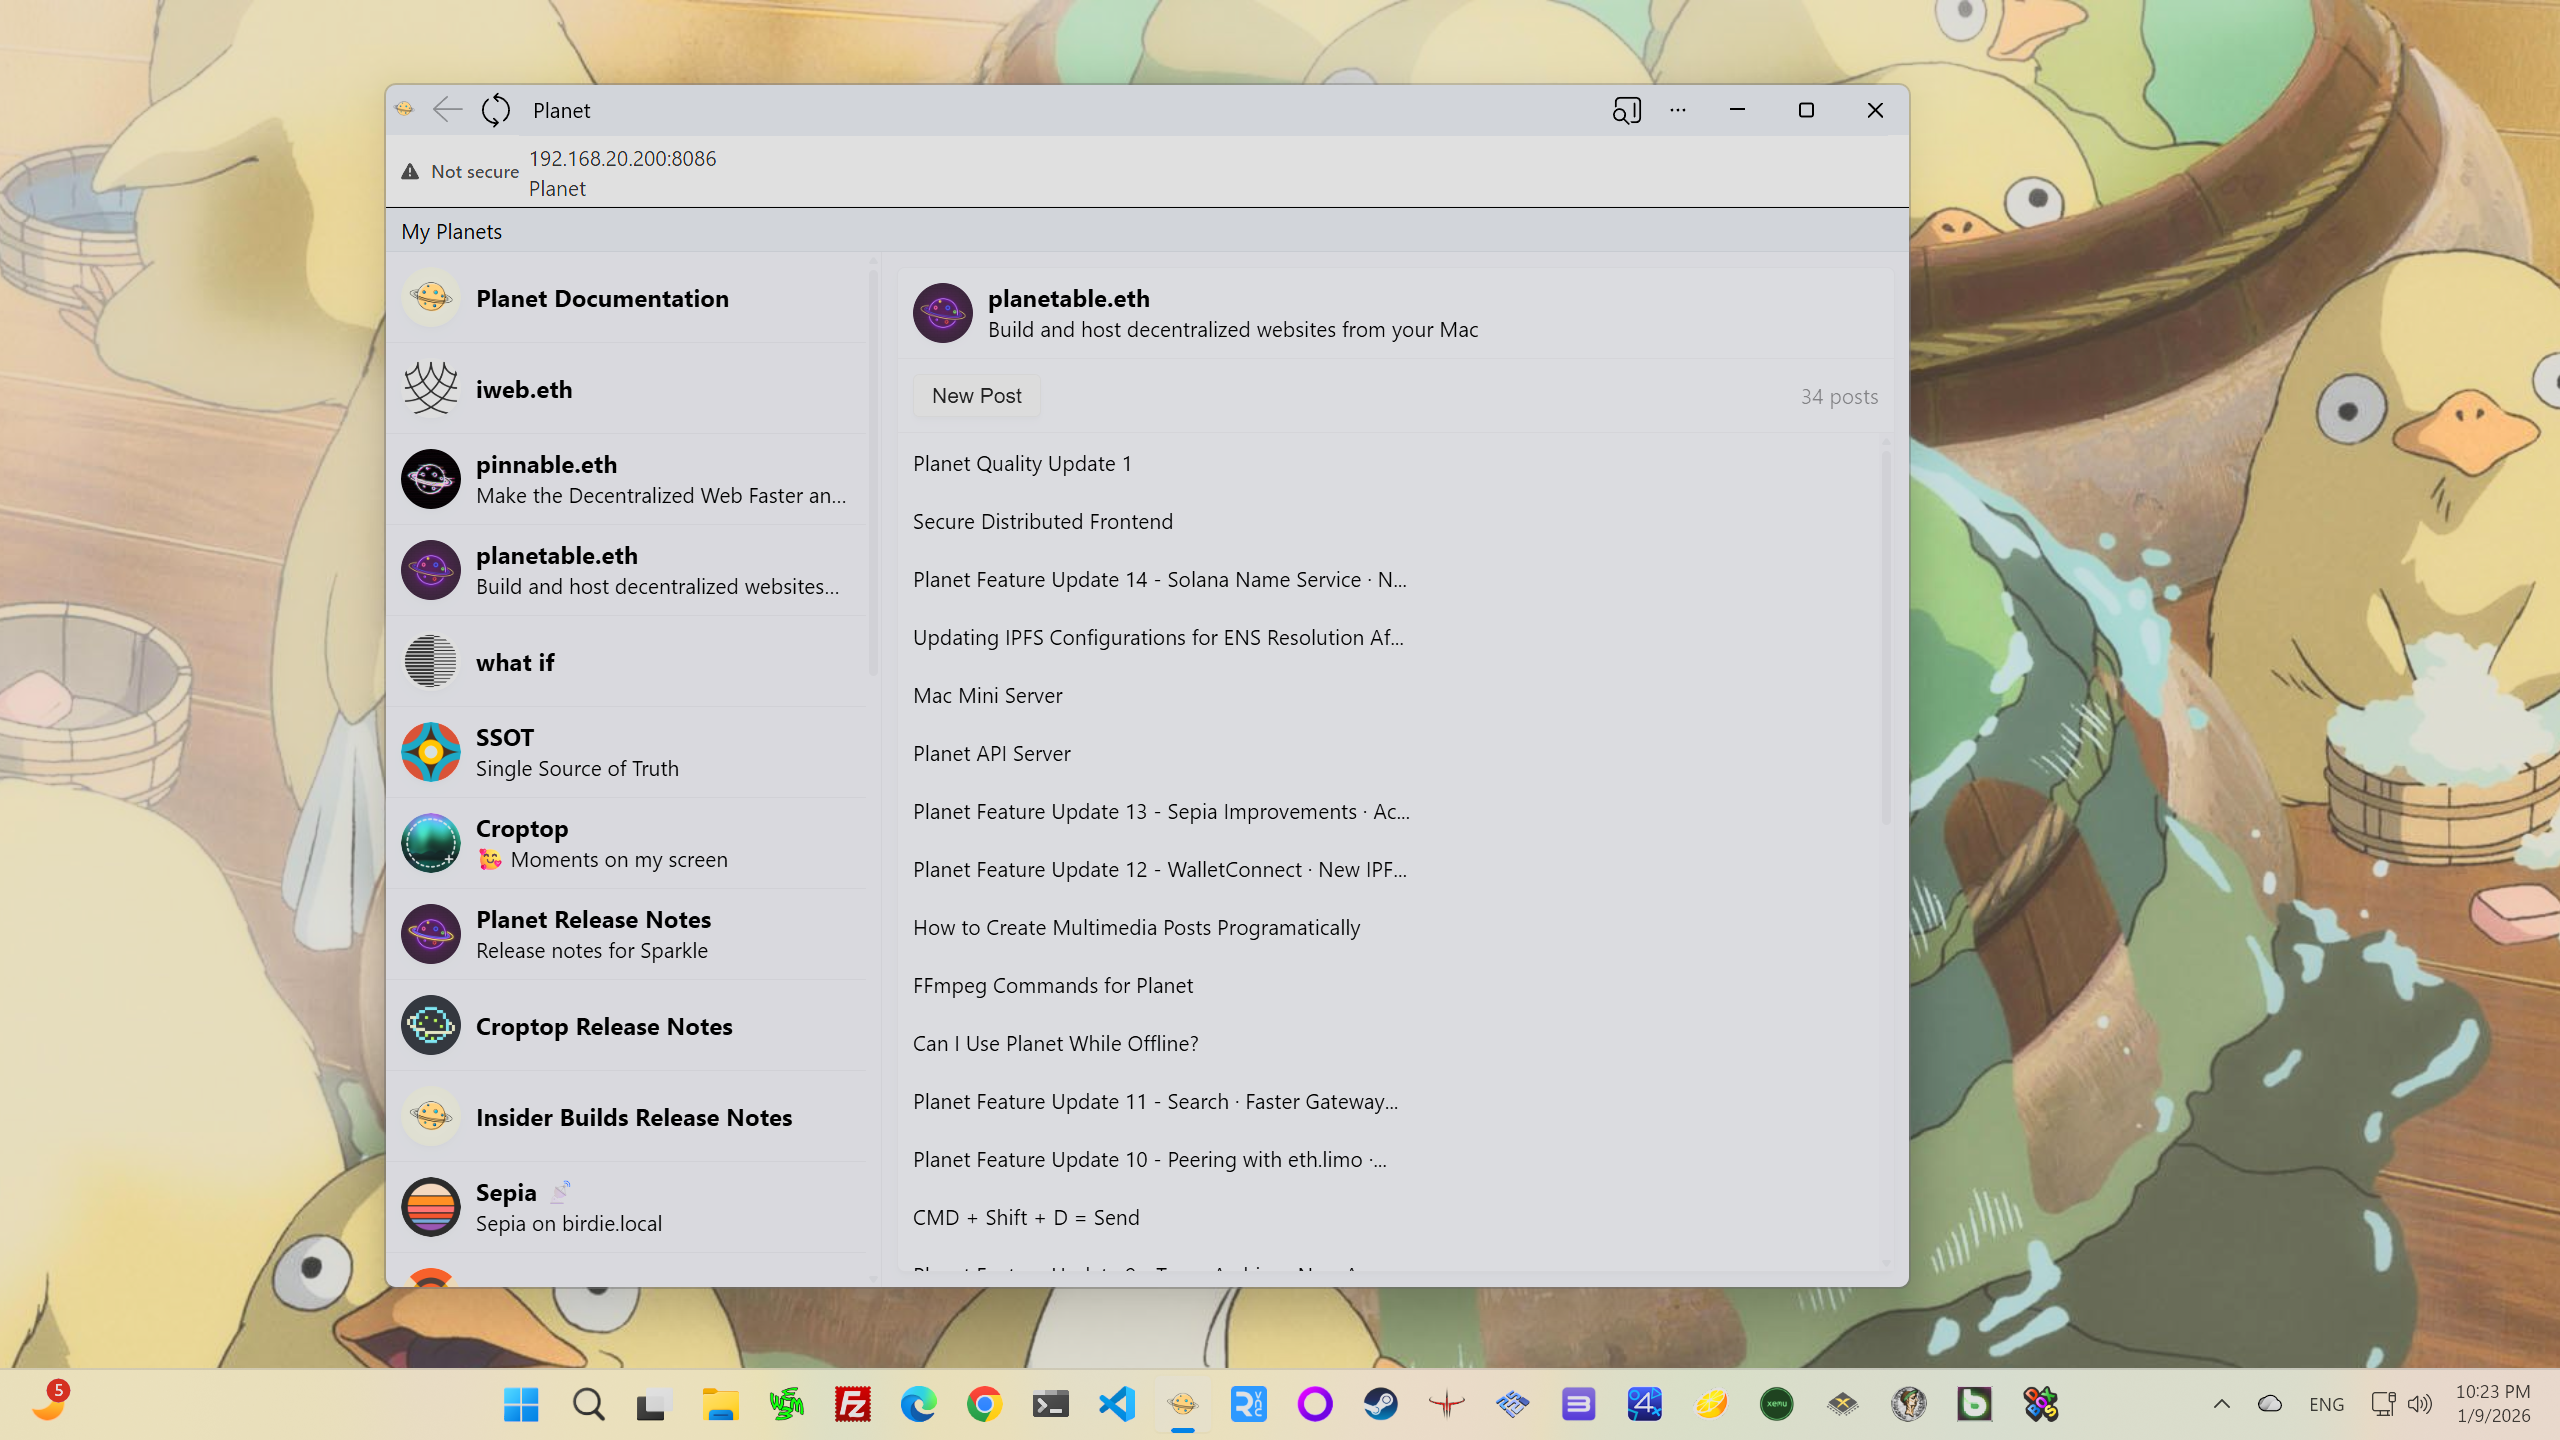Select the iweb.eth spider web avatar
The width and height of the screenshot is (2560, 1440).
430,389
